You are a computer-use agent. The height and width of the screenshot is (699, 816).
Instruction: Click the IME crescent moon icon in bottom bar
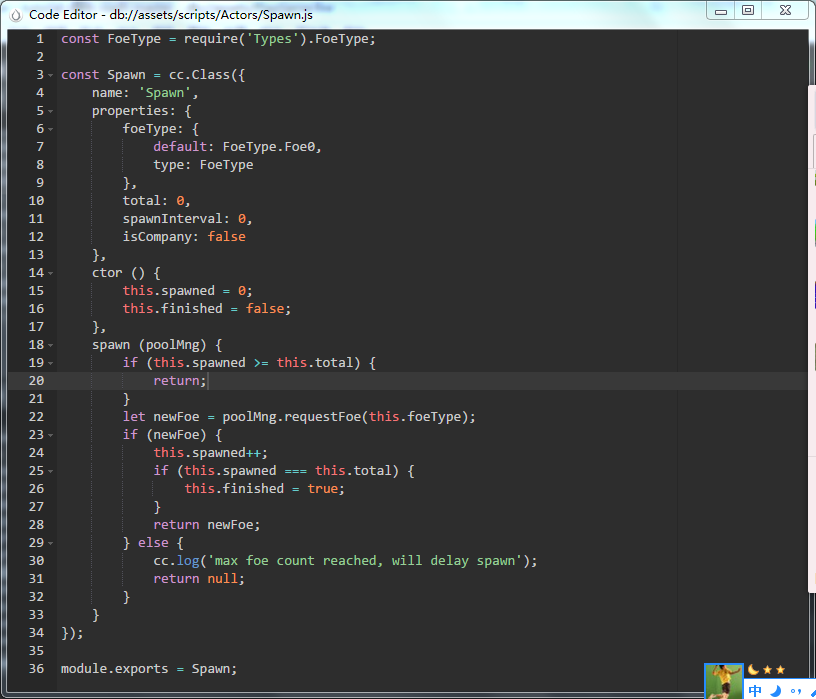[x=776, y=691]
